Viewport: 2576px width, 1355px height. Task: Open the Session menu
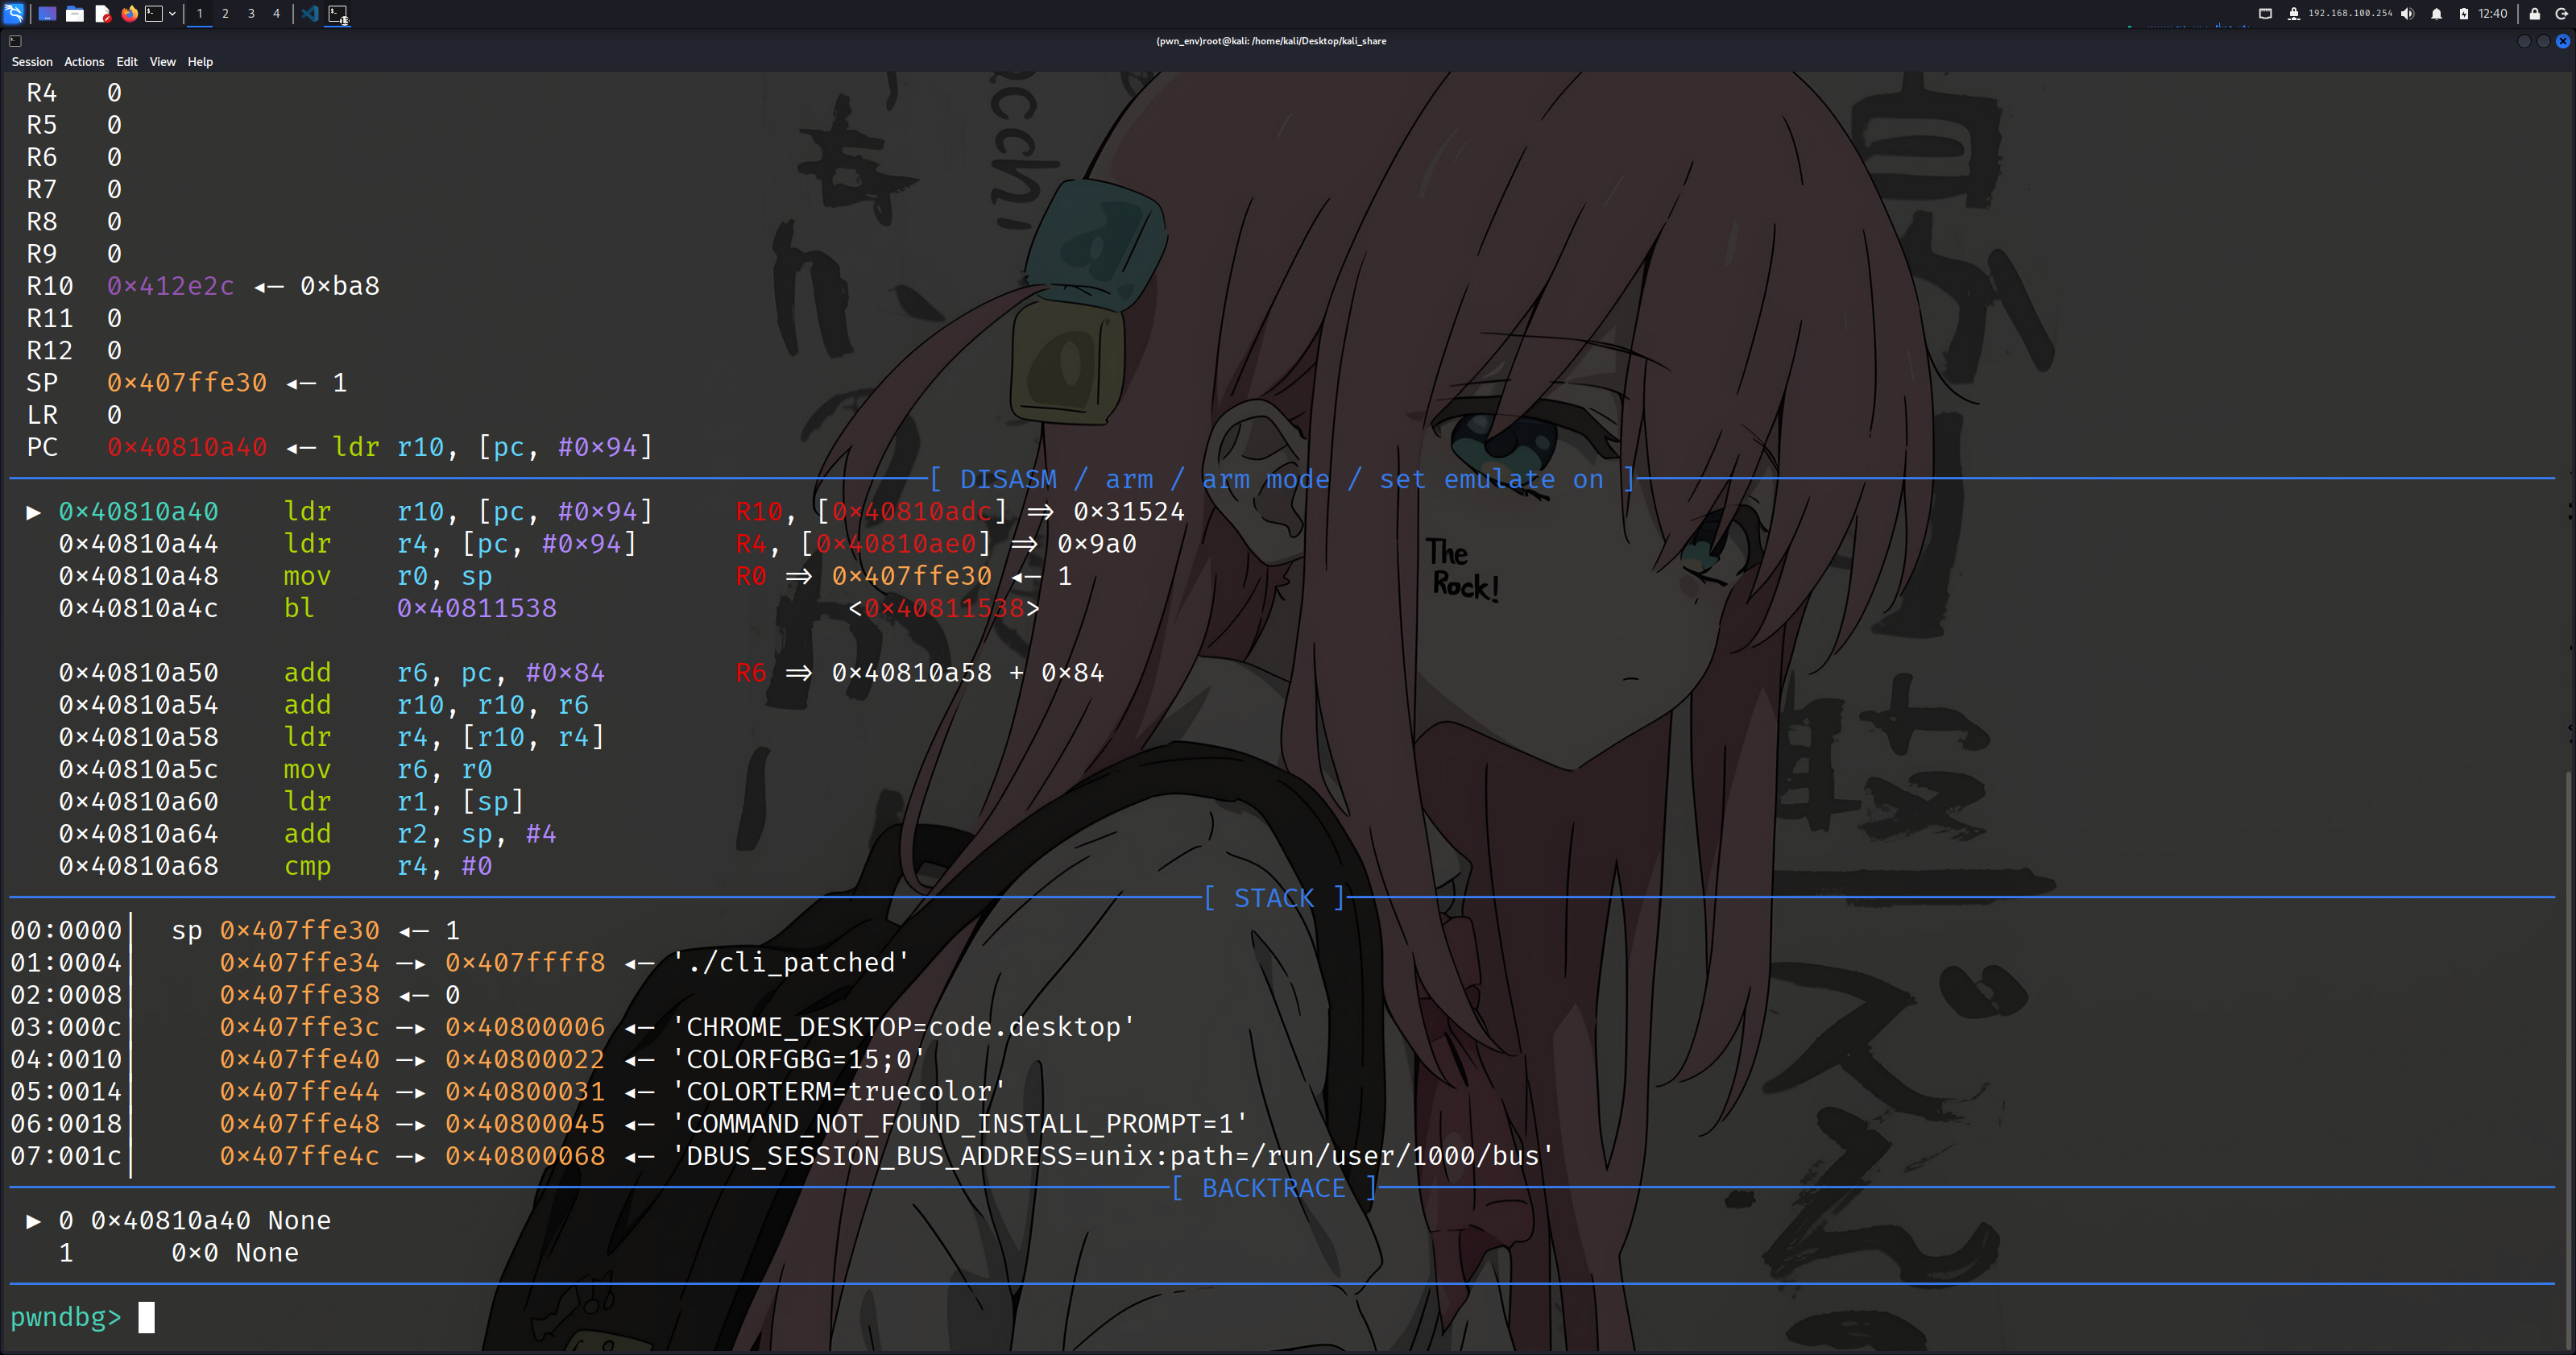point(32,62)
